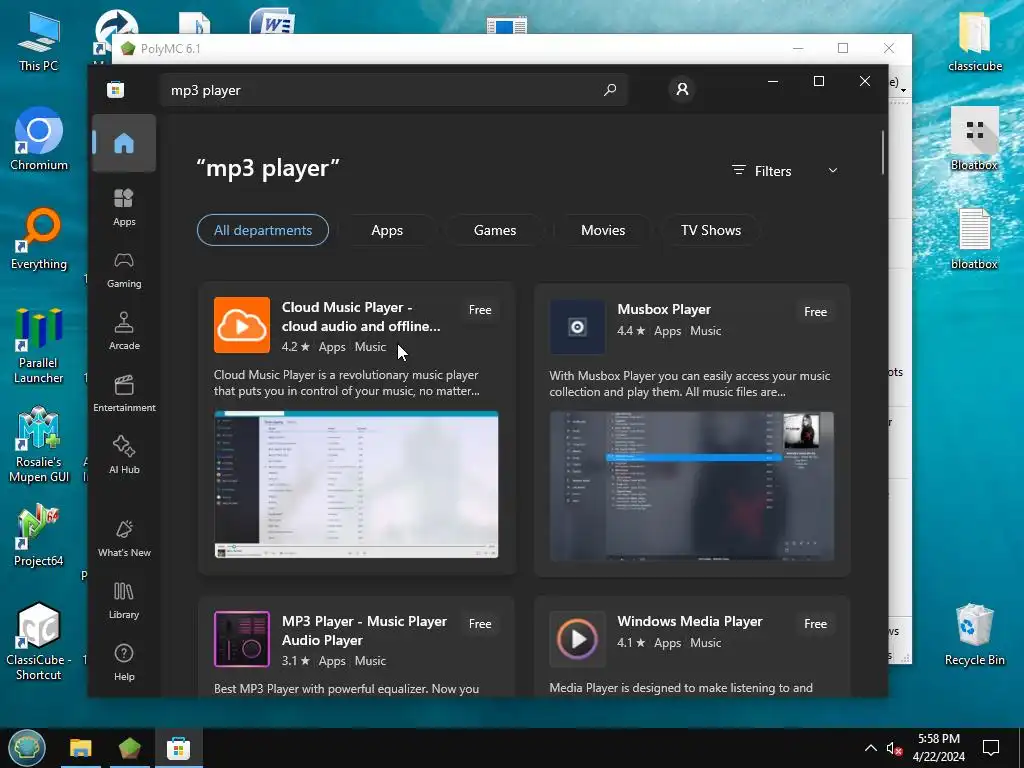
Task: Open the user account profile icon
Action: click(x=682, y=89)
